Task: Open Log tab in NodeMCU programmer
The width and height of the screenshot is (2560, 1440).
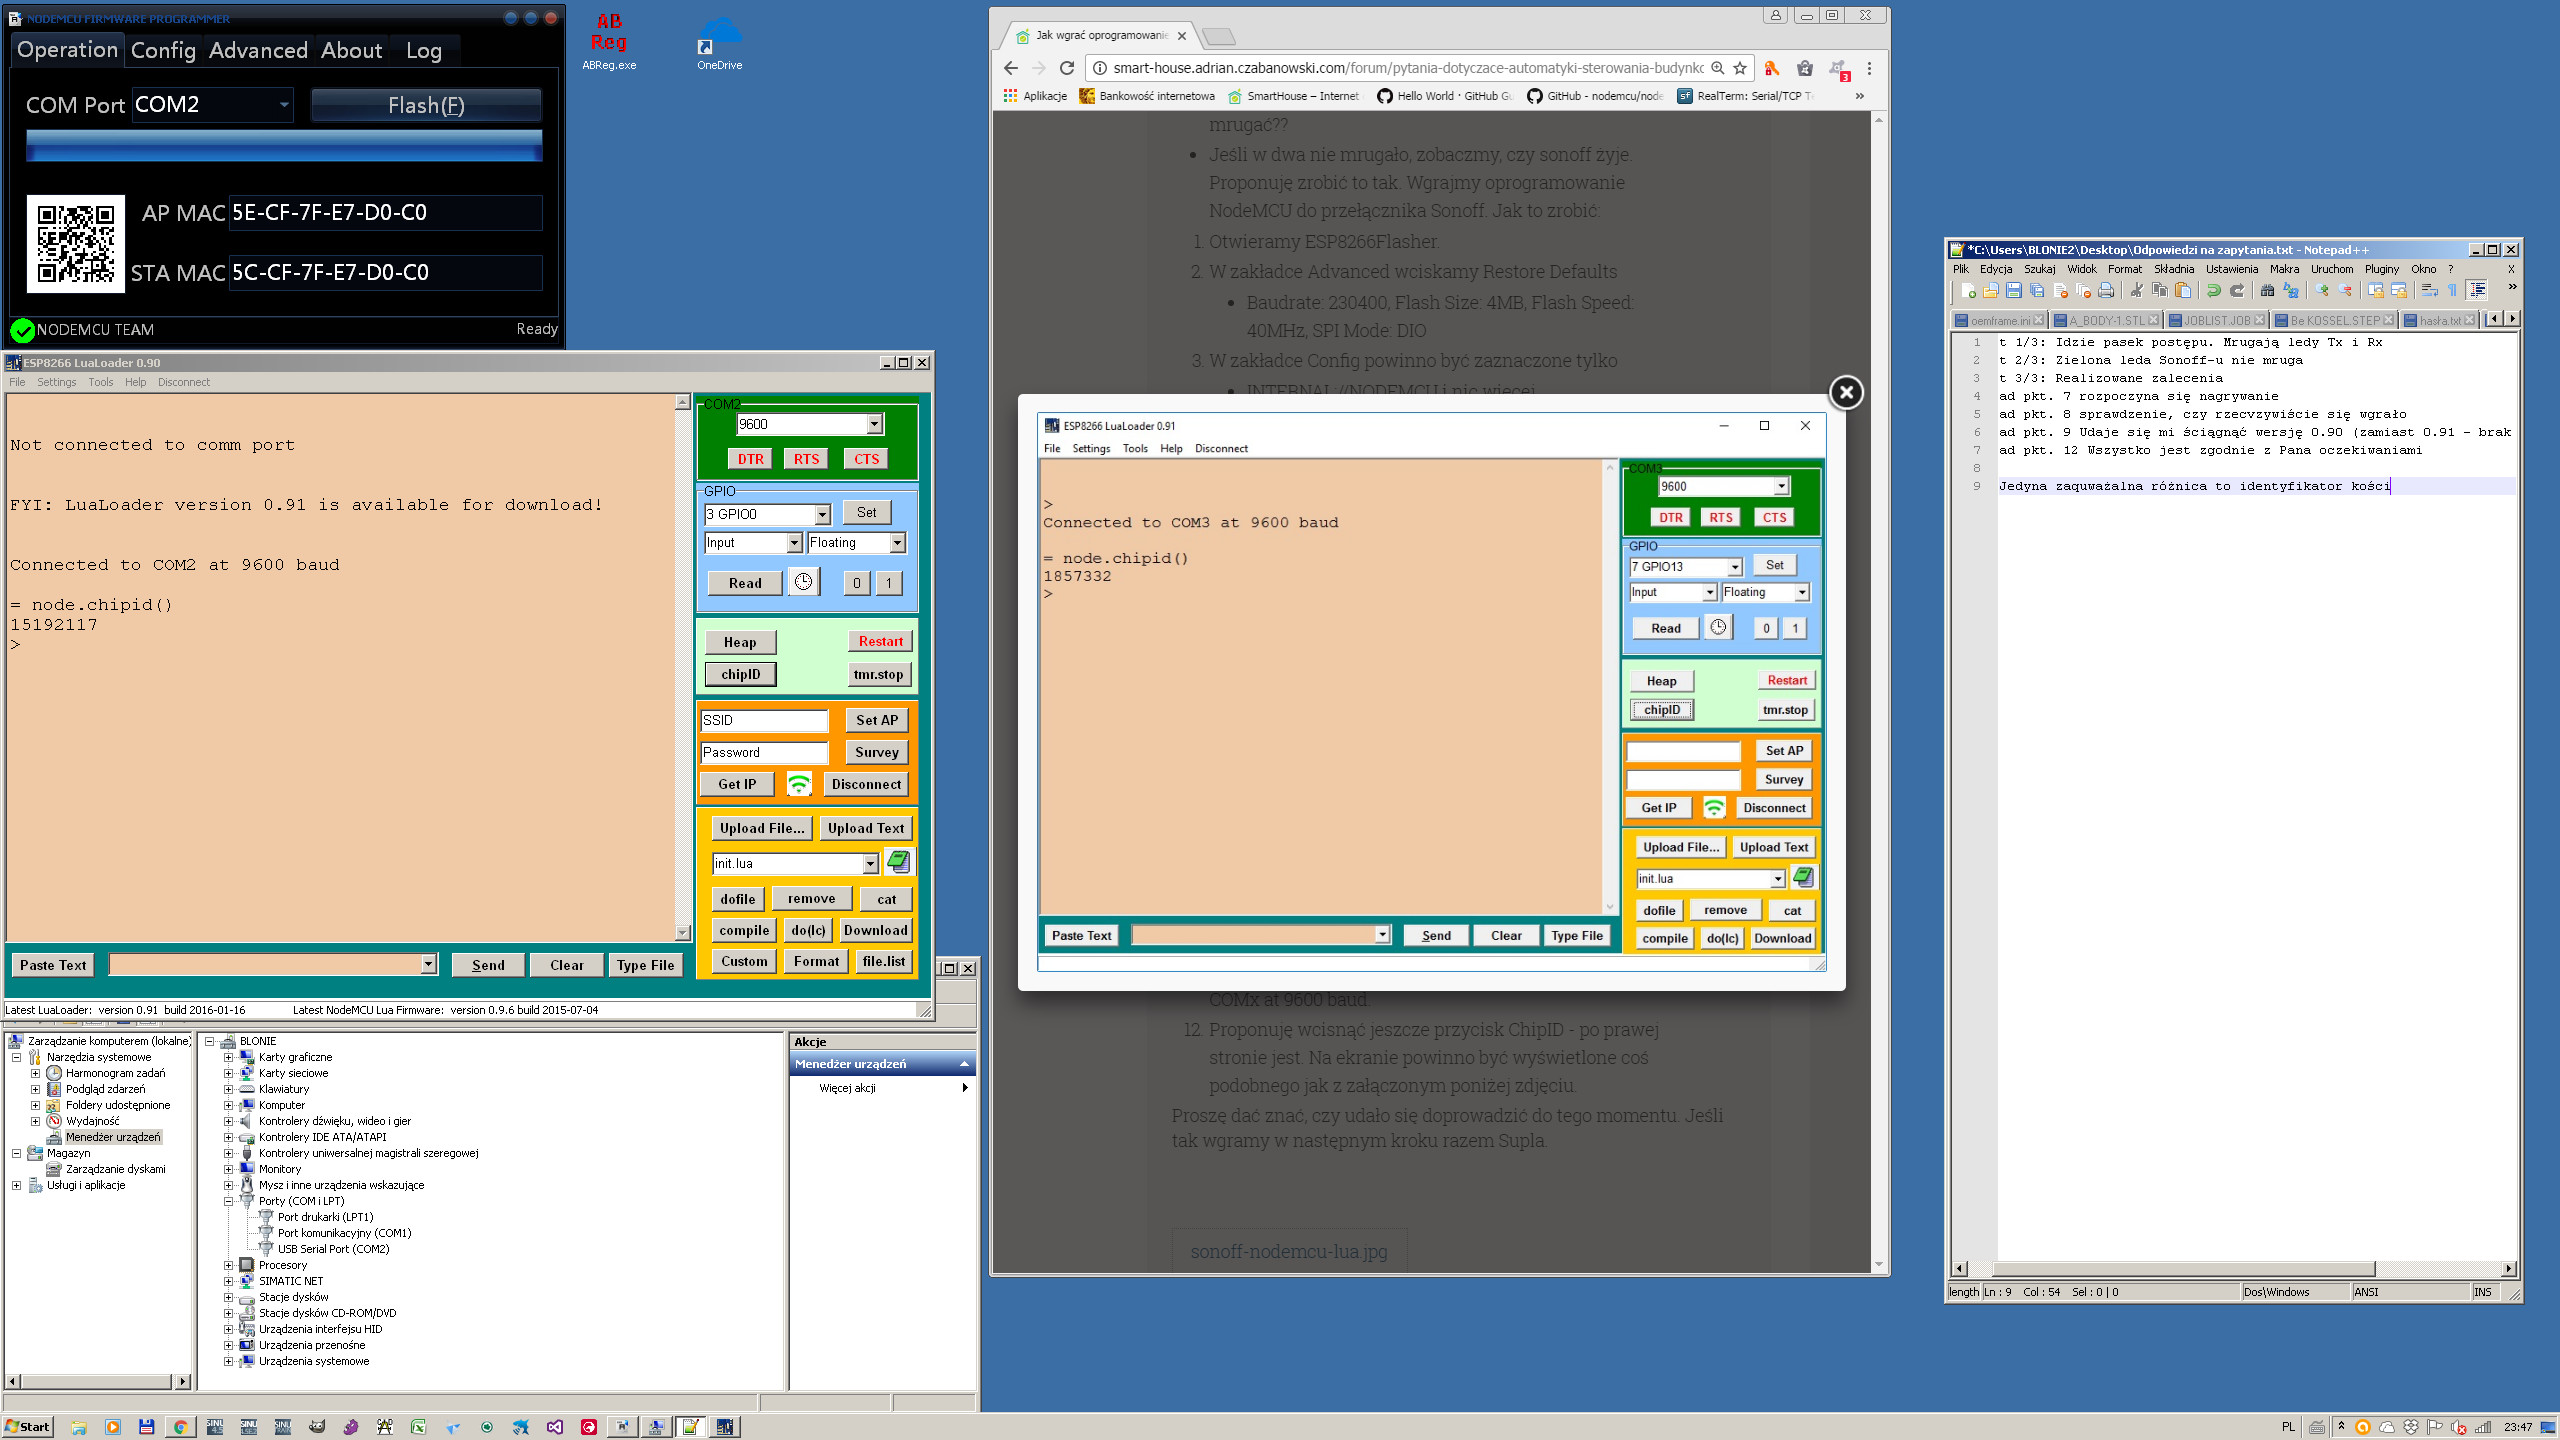Action: coord(424,50)
